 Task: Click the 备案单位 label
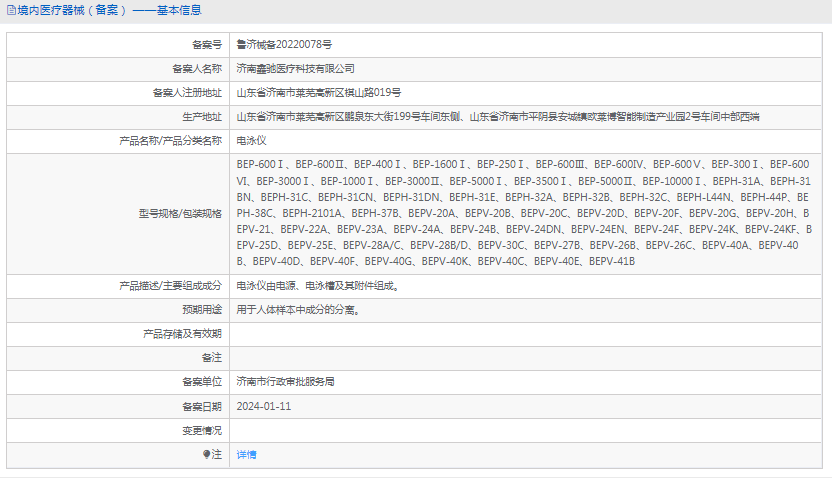pos(202,381)
